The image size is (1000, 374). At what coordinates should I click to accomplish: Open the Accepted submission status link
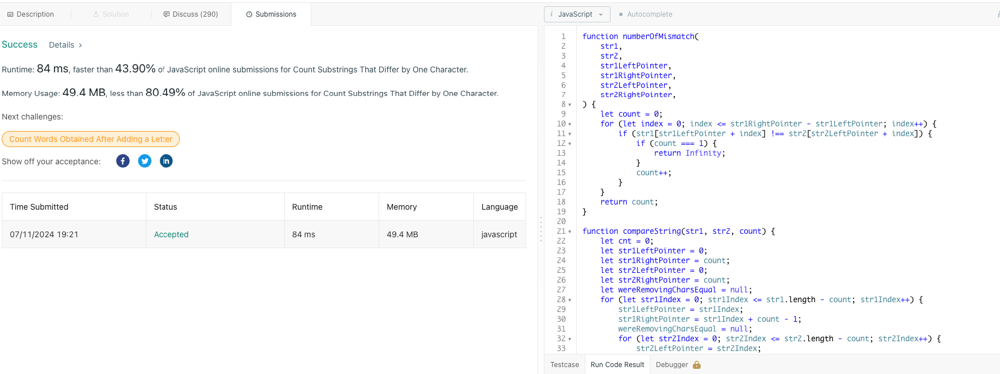[171, 235]
